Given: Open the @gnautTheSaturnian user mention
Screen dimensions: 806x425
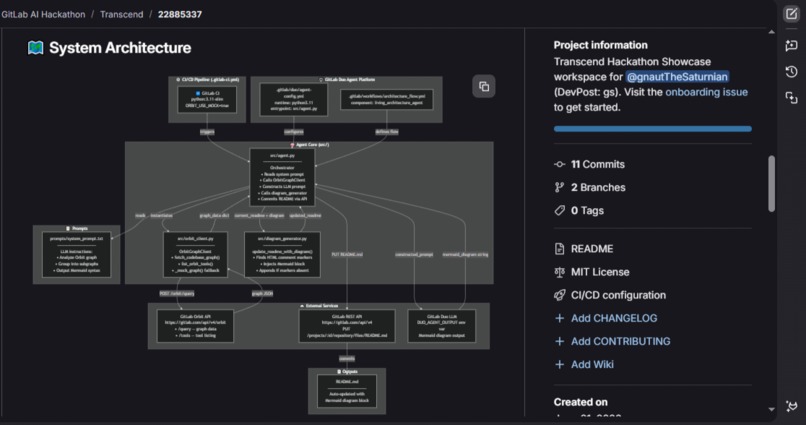Looking at the screenshot, I should point(677,77).
